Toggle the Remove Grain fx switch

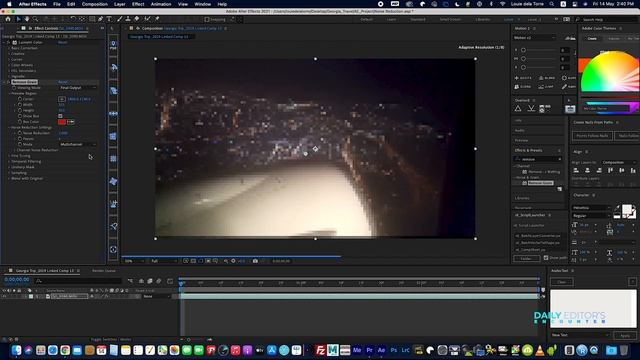[x=8, y=82]
